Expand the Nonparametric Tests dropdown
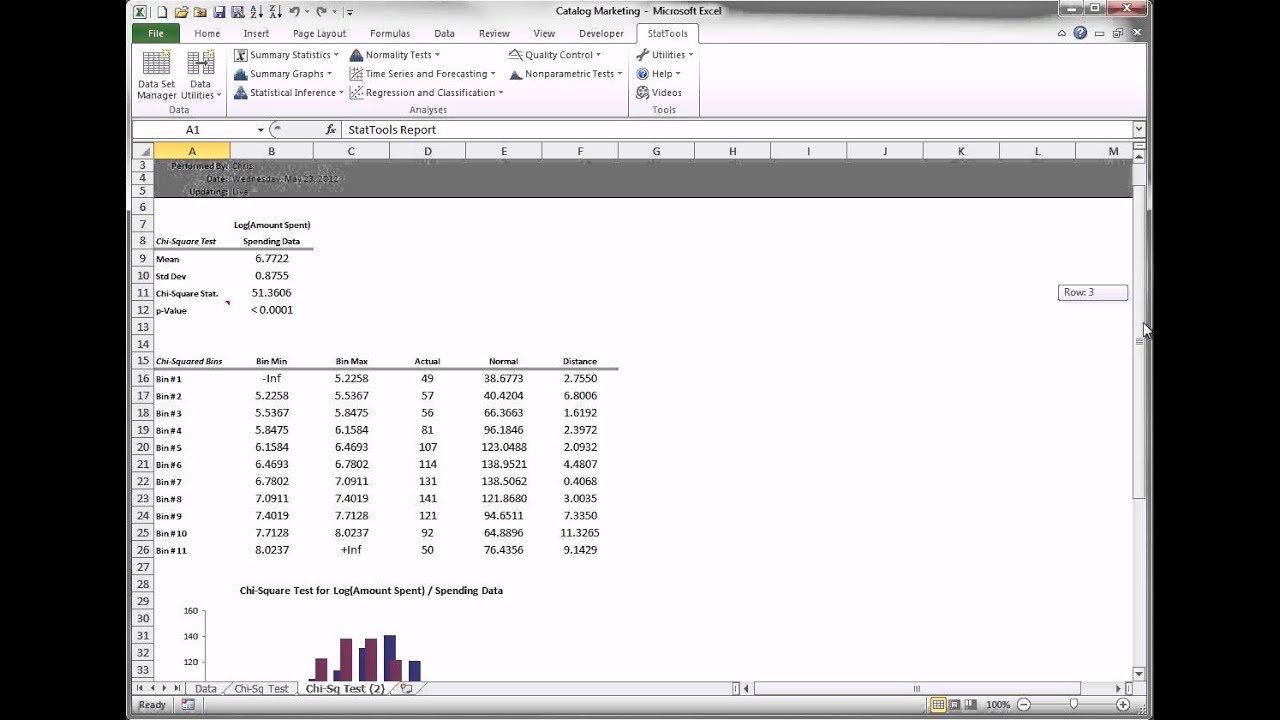This screenshot has height=720, width=1280. tap(566, 74)
